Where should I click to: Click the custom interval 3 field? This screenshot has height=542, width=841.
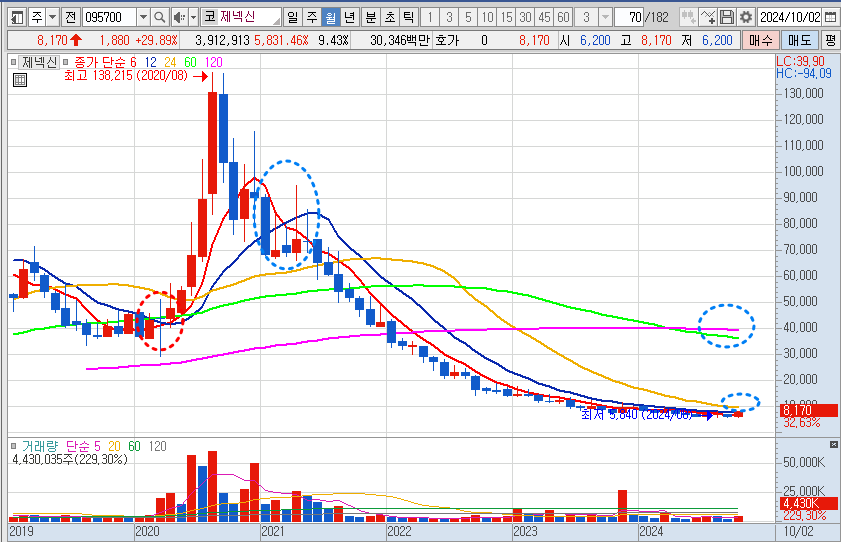coord(586,17)
